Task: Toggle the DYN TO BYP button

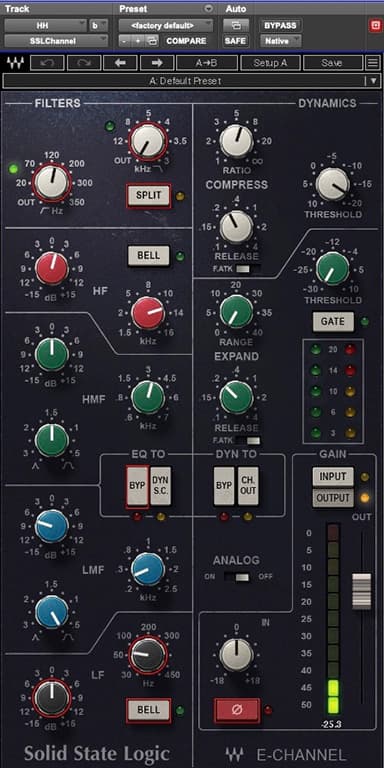Action: pyautogui.click(x=224, y=485)
